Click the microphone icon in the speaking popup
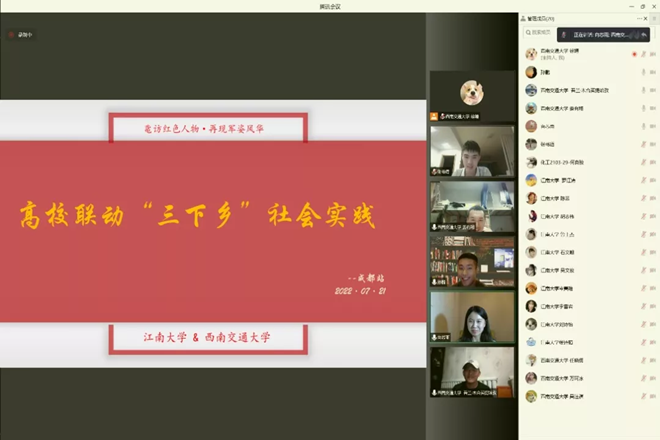The image size is (660, 440). [x=566, y=34]
